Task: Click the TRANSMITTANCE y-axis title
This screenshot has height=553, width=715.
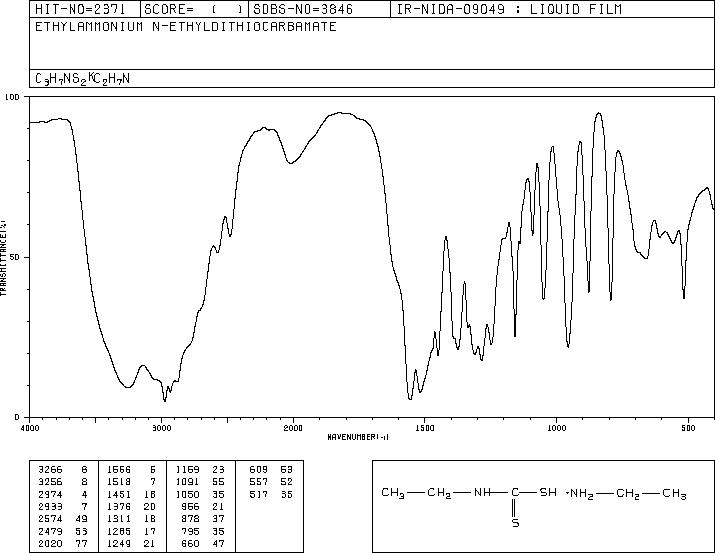Action: (x=3, y=258)
